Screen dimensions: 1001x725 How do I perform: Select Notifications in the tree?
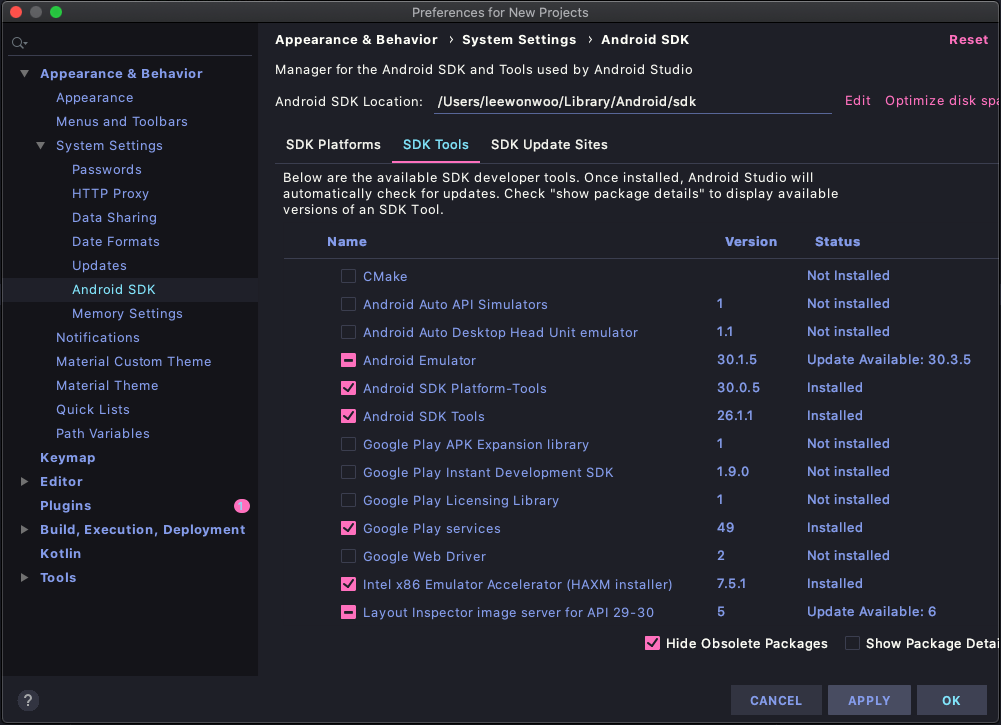[98, 338]
